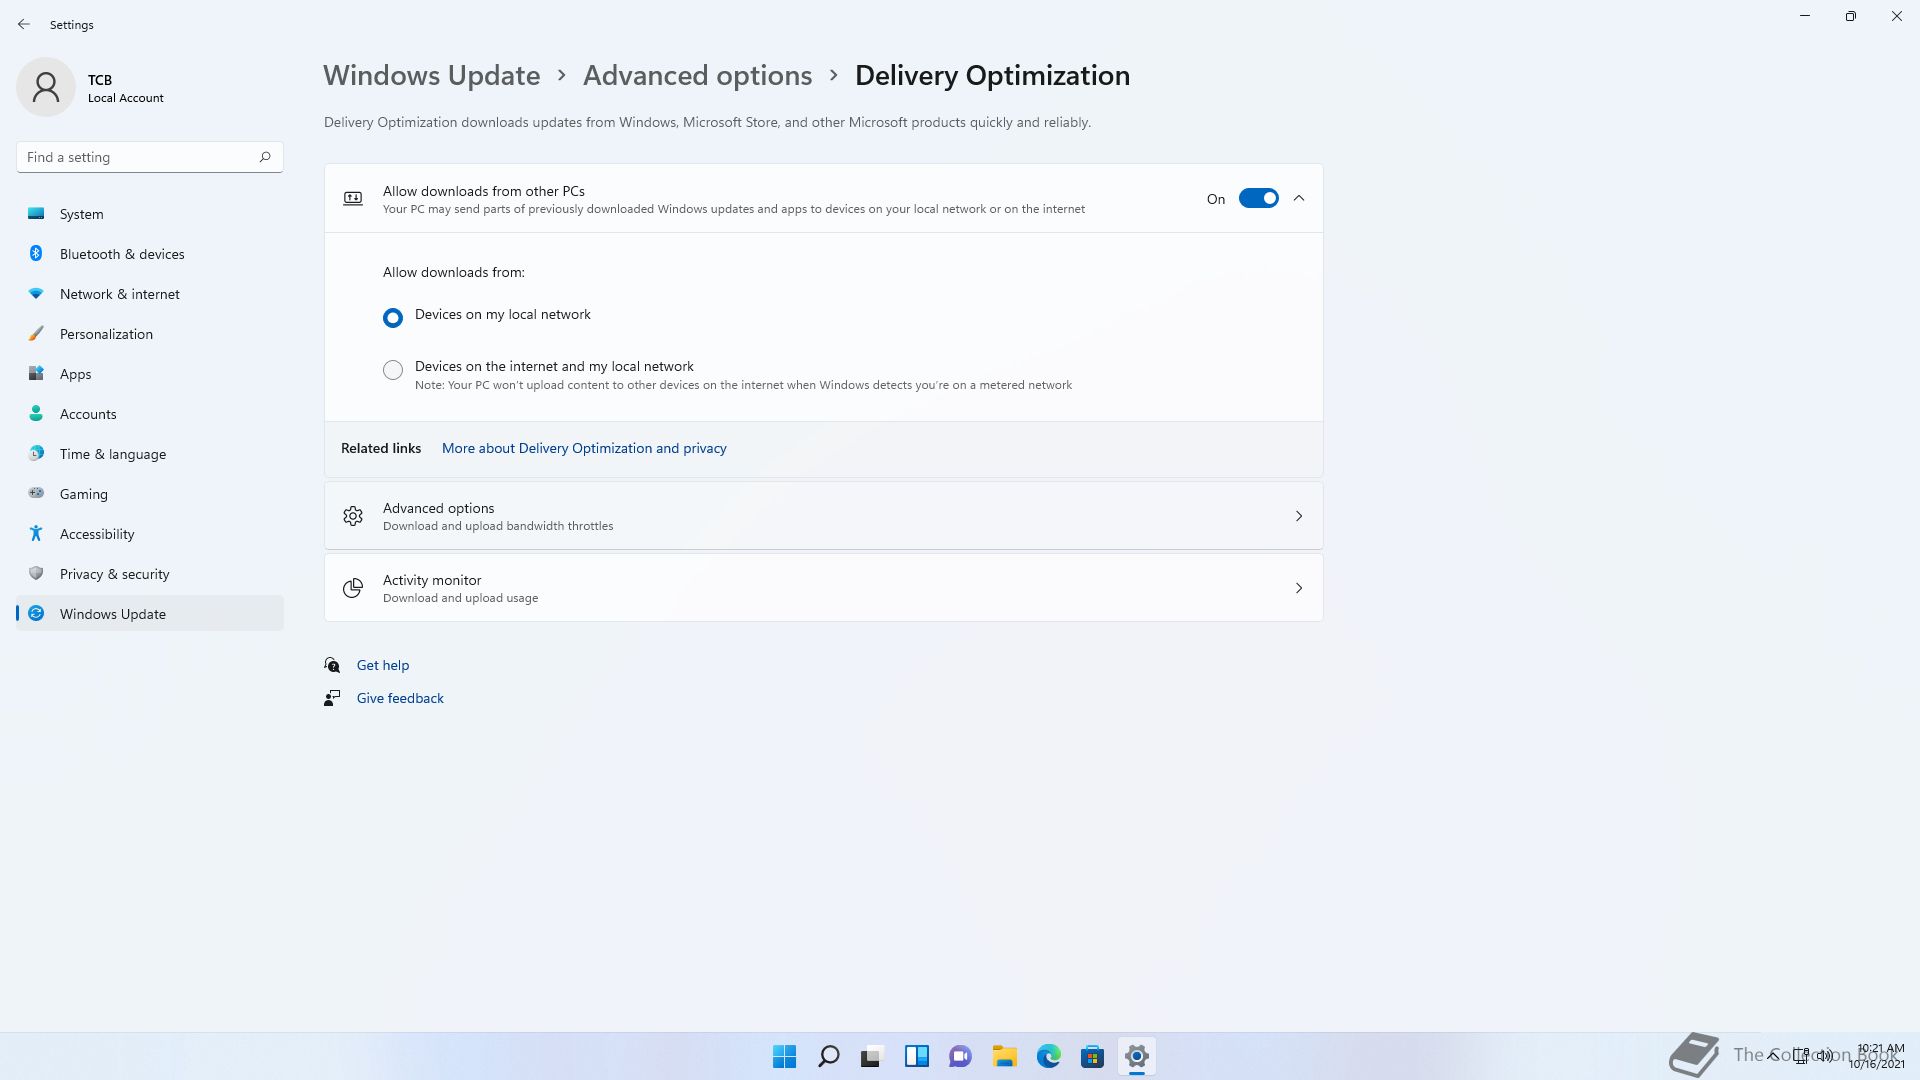Click the Advanced options gear icon

(353, 516)
